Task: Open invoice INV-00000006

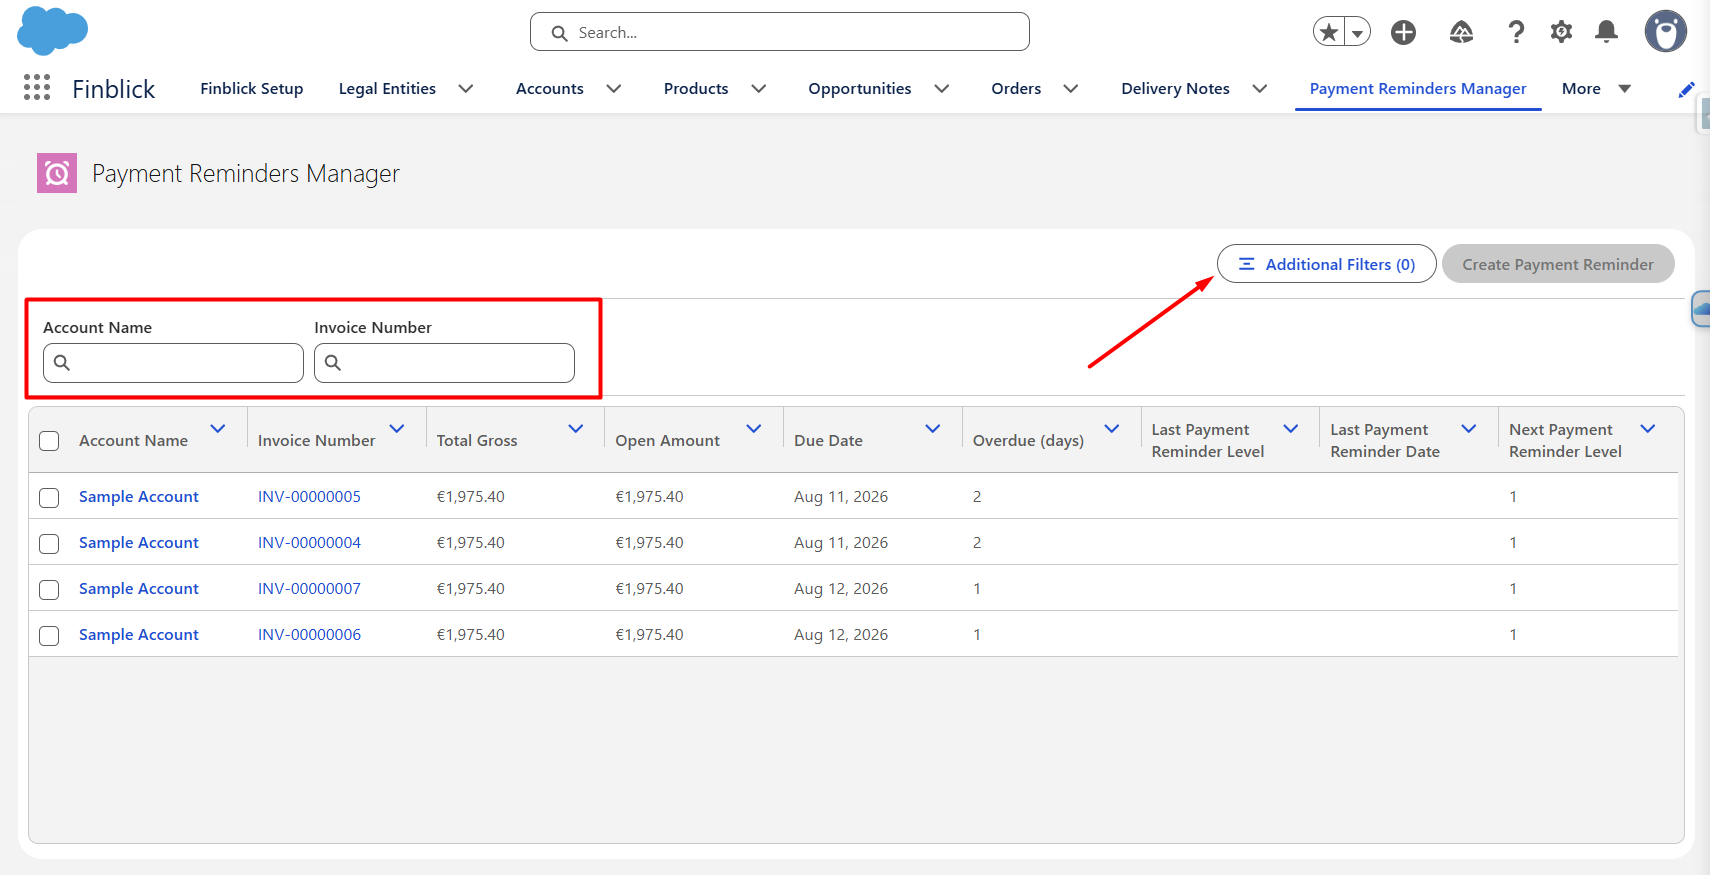Action: pos(309,635)
